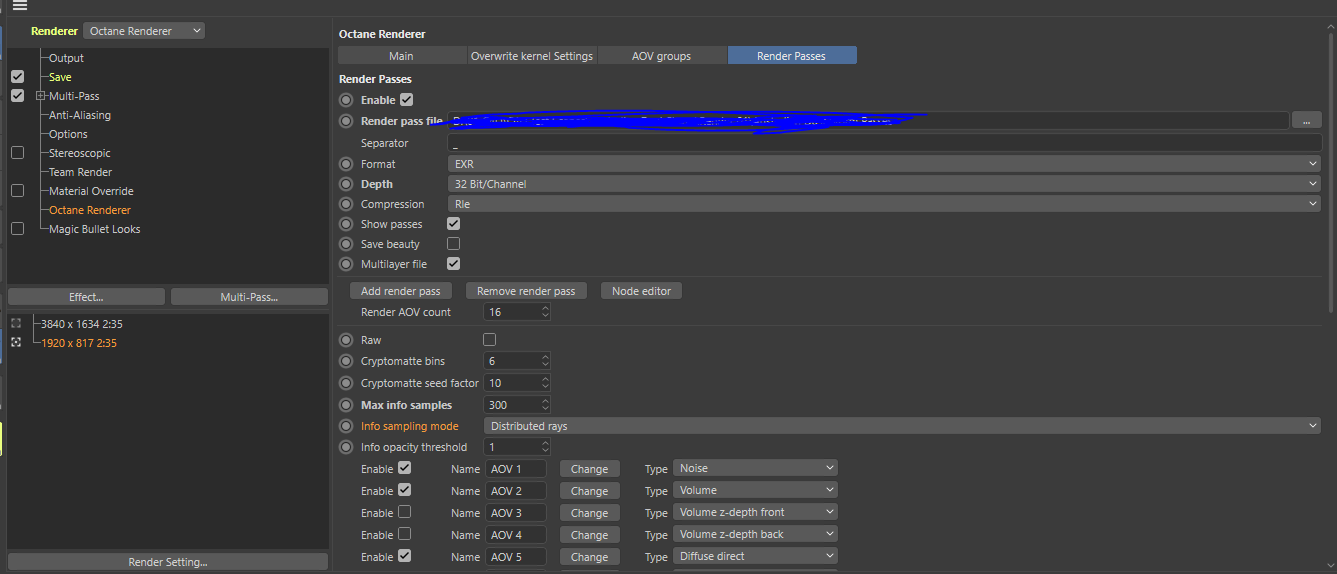Click the animation dot beside Raw
The width and height of the screenshot is (1337, 574).
click(x=346, y=340)
